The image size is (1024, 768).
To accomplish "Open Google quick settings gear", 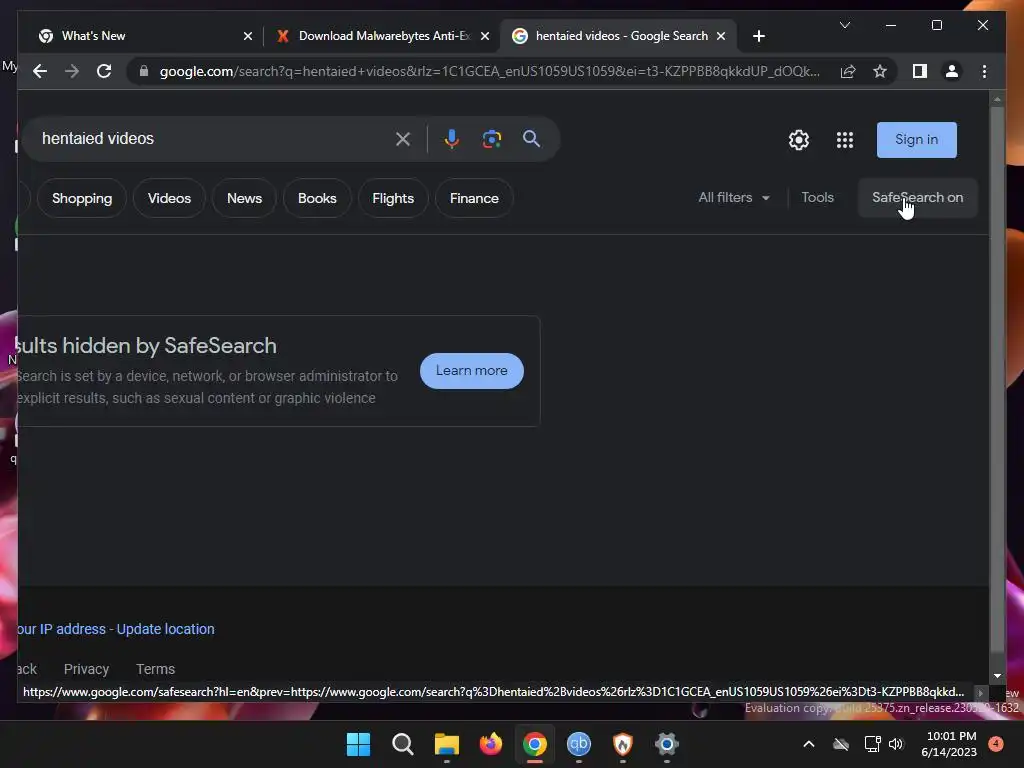I will click(x=799, y=140).
